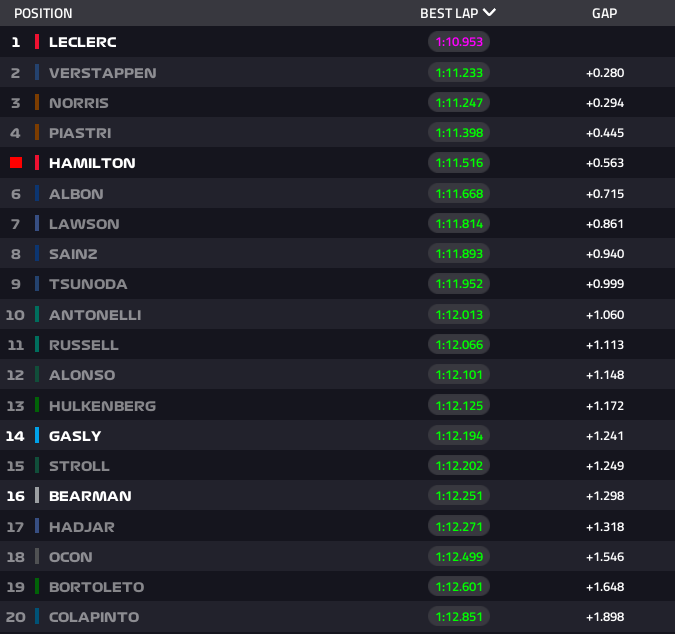
Task: Click Norris's orange team color bar
Action: 37,103
